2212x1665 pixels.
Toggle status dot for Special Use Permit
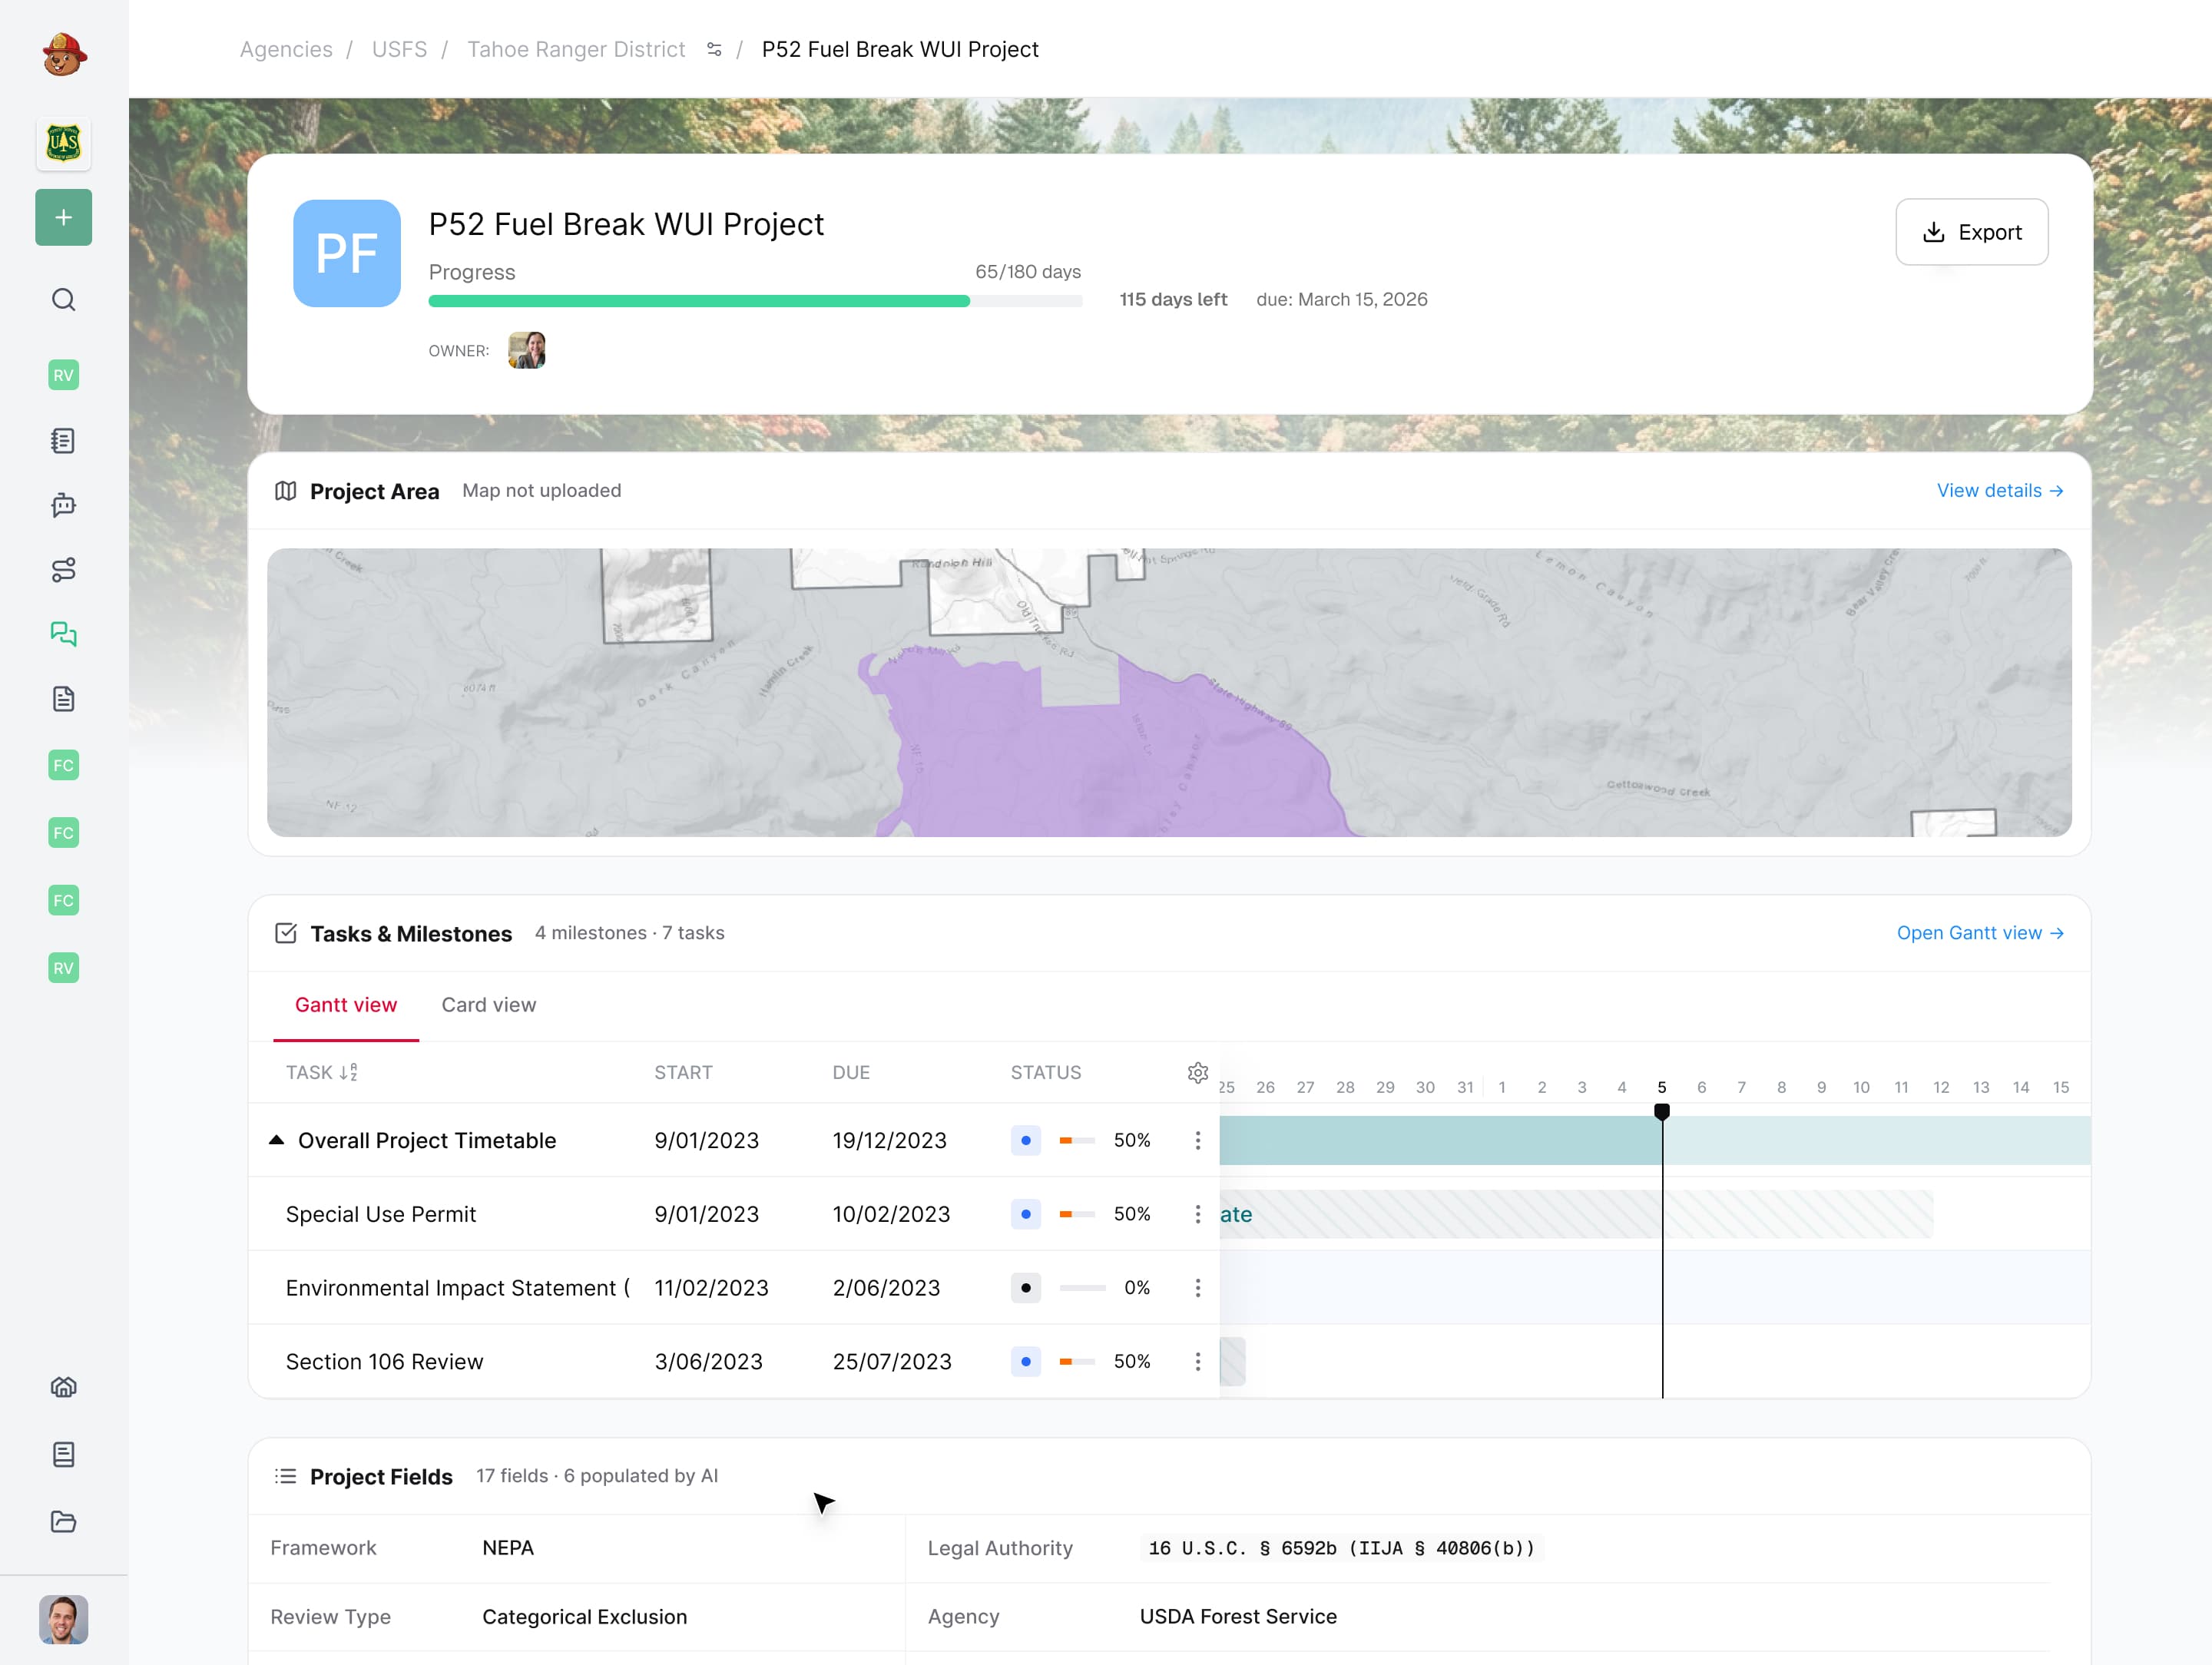coord(1026,1214)
